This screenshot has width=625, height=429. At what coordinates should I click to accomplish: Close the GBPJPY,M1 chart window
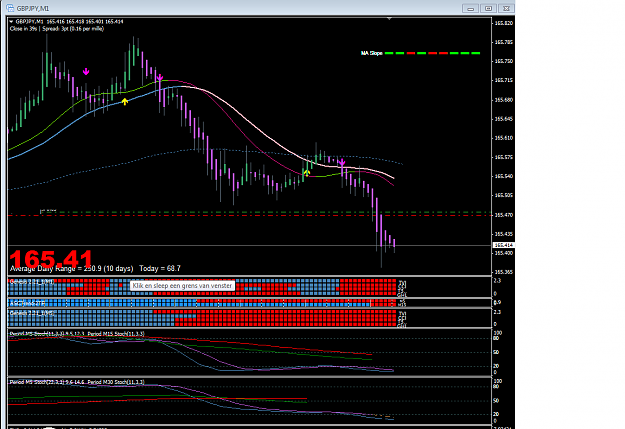[x=506, y=8]
